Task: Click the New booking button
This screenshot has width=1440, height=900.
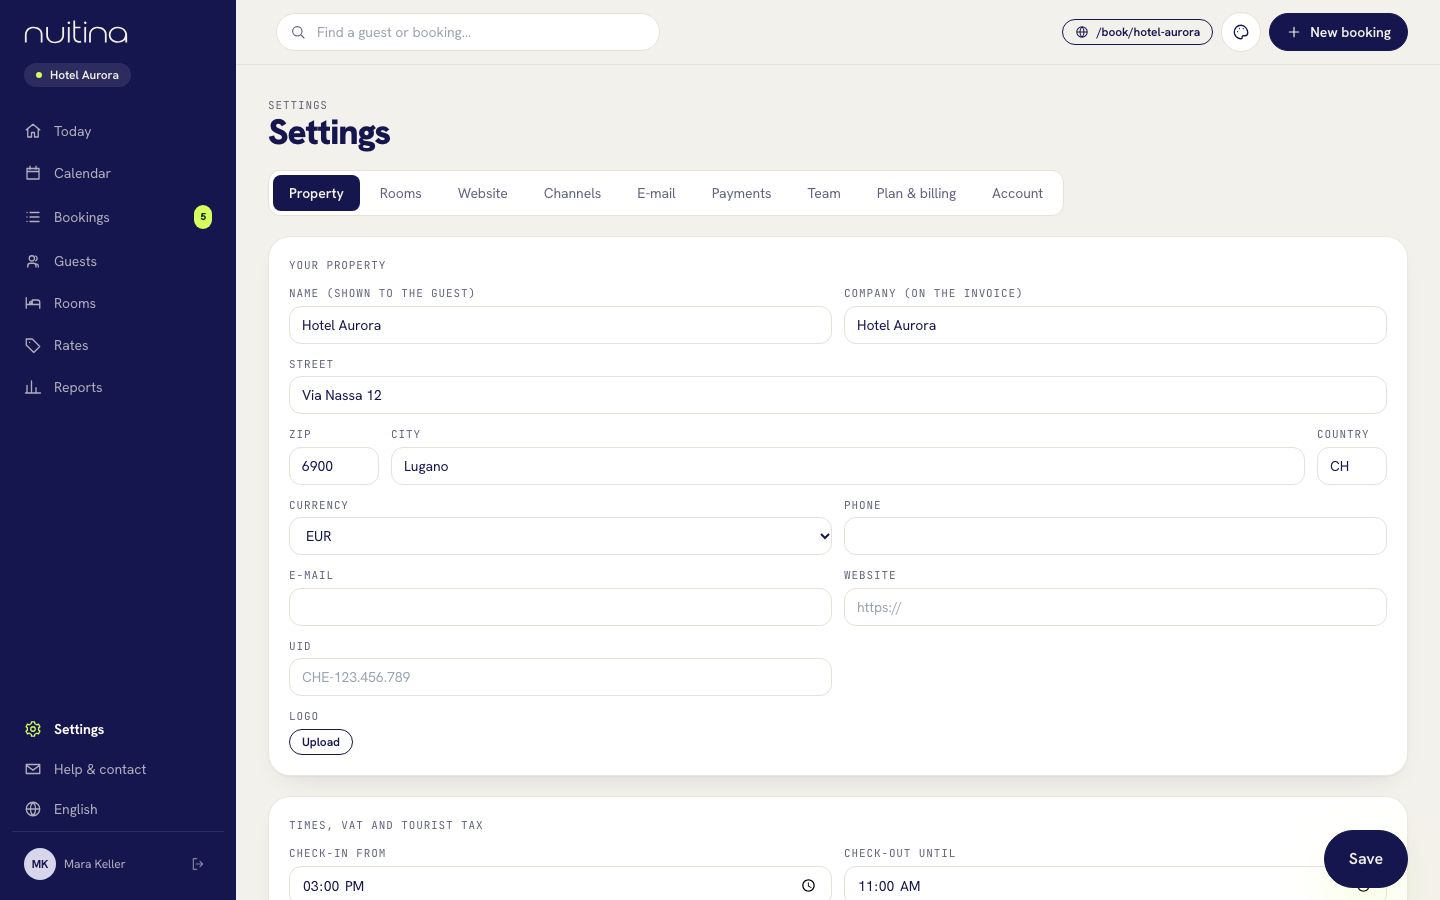Action: (x=1338, y=32)
